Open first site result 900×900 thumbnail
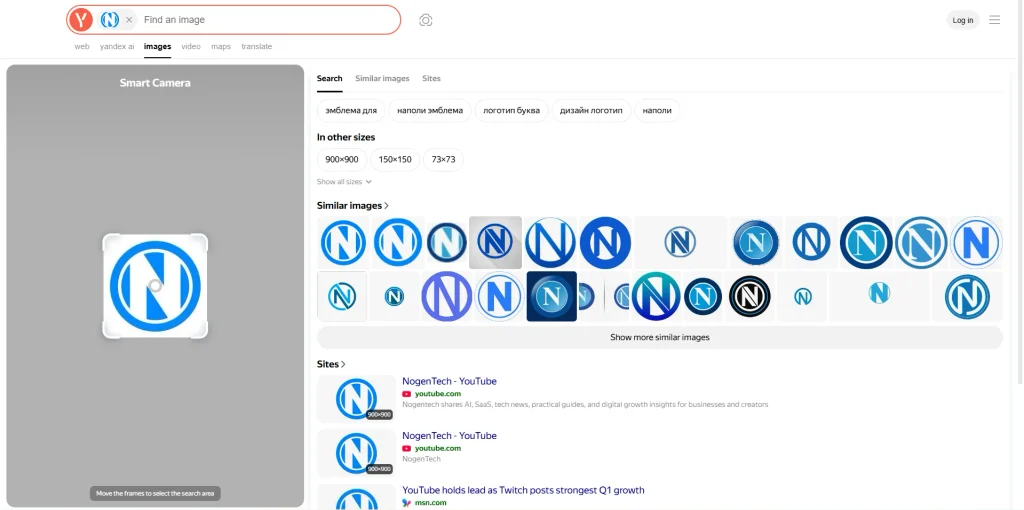The height and width of the screenshot is (510, 1024). click(x=357, y=398)
